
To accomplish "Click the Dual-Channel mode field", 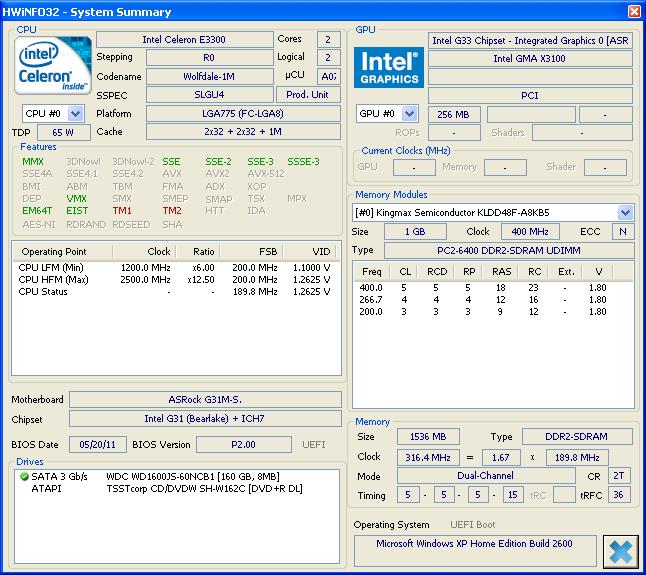I will click(x=486, y=476).
